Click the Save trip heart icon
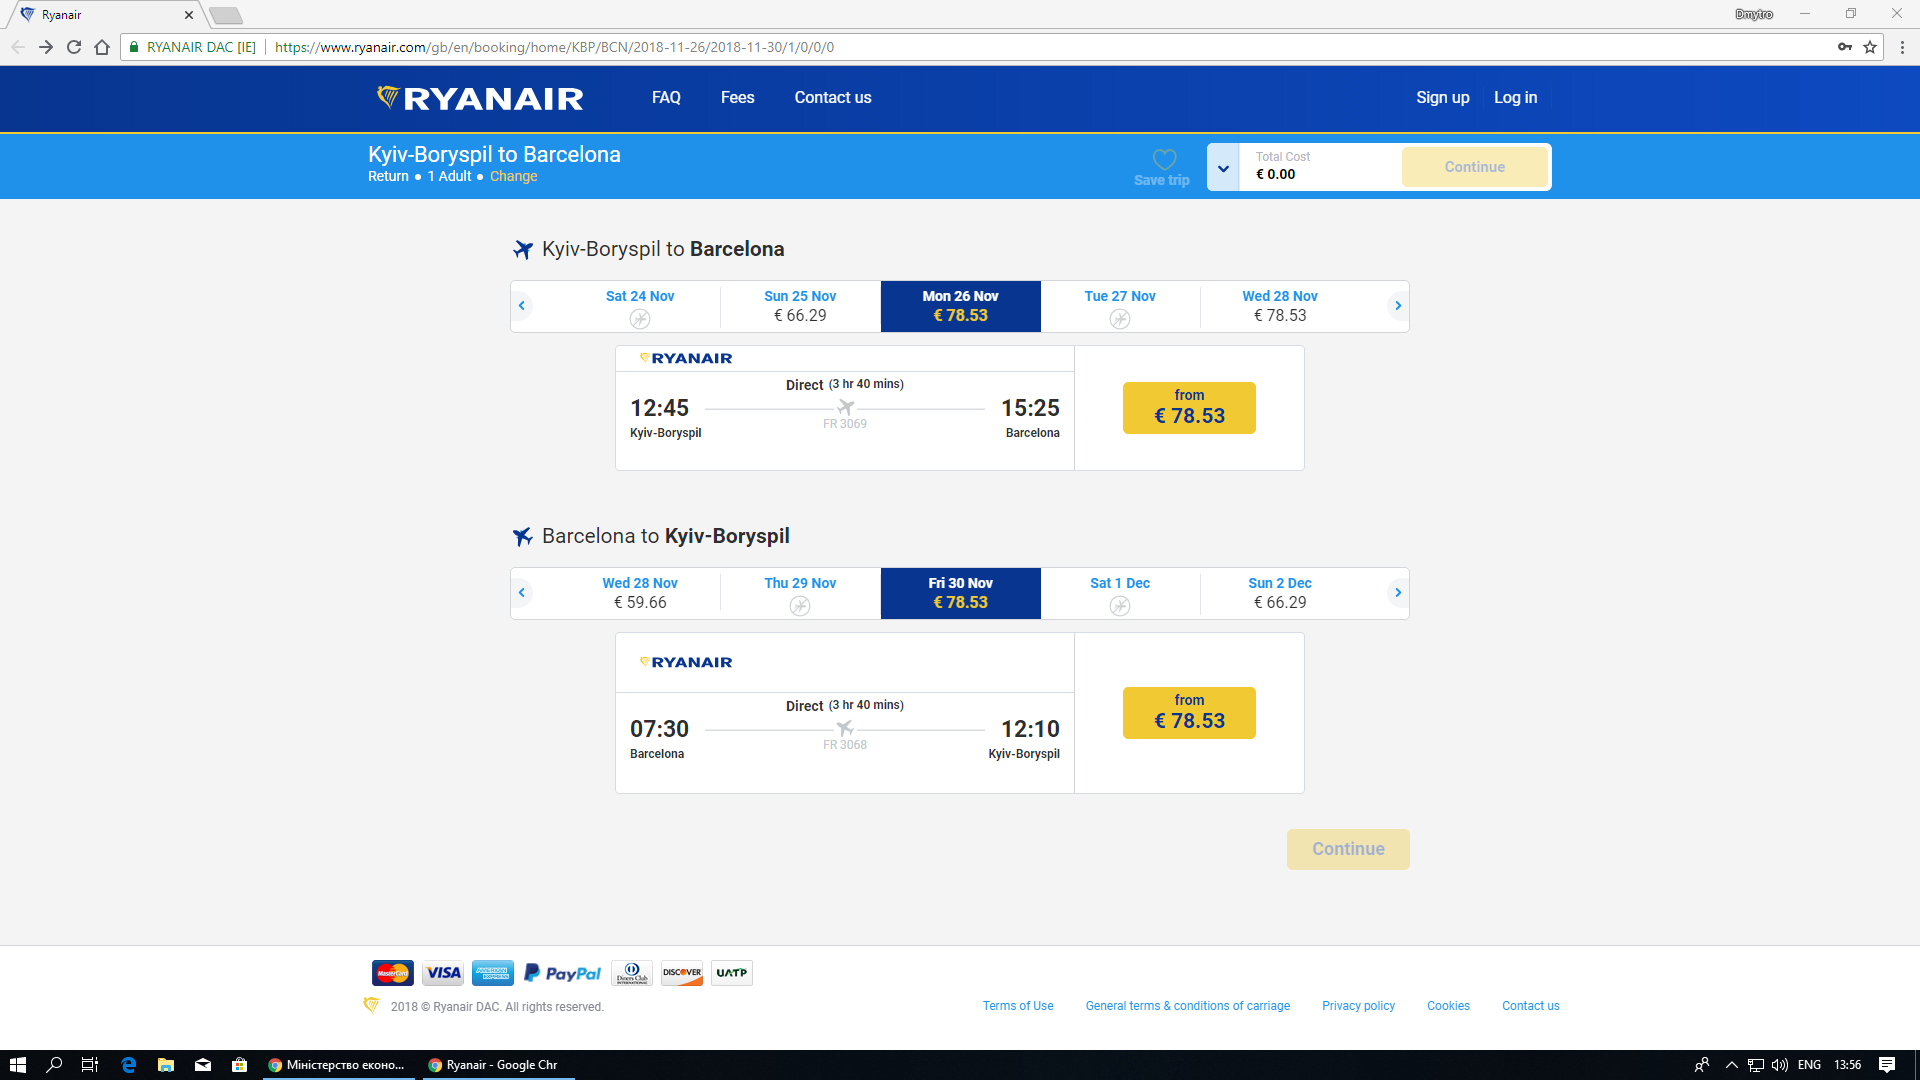The image size is (1920, 1080). pos(1163,160)
